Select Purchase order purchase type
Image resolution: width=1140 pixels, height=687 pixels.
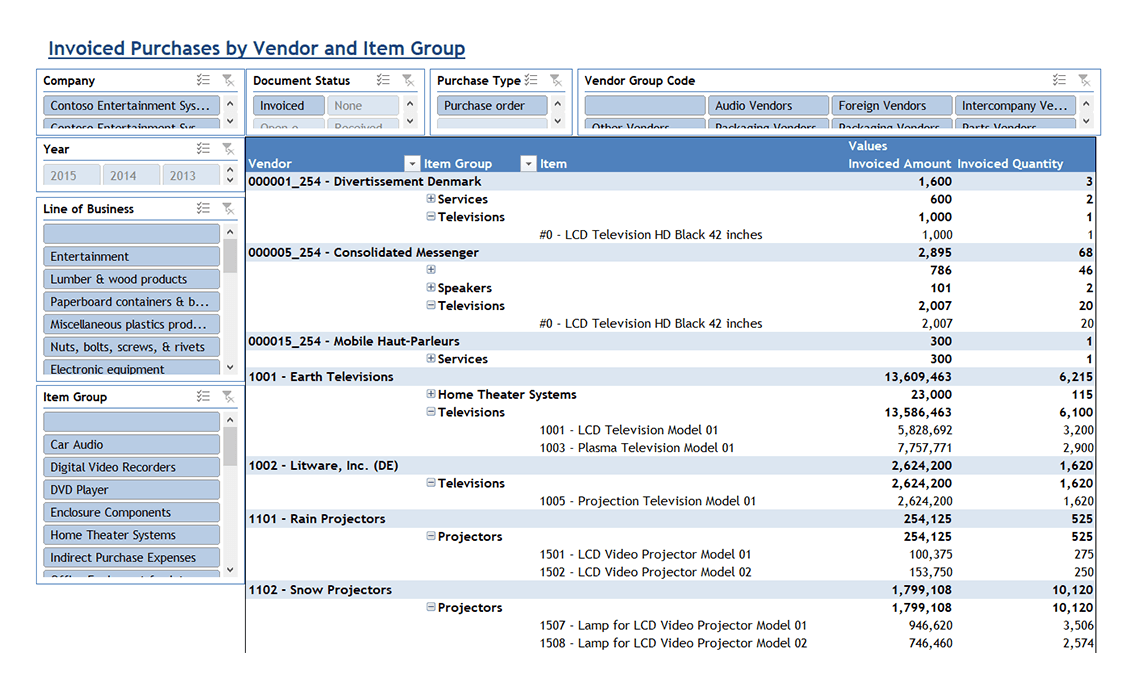[492, 105]
